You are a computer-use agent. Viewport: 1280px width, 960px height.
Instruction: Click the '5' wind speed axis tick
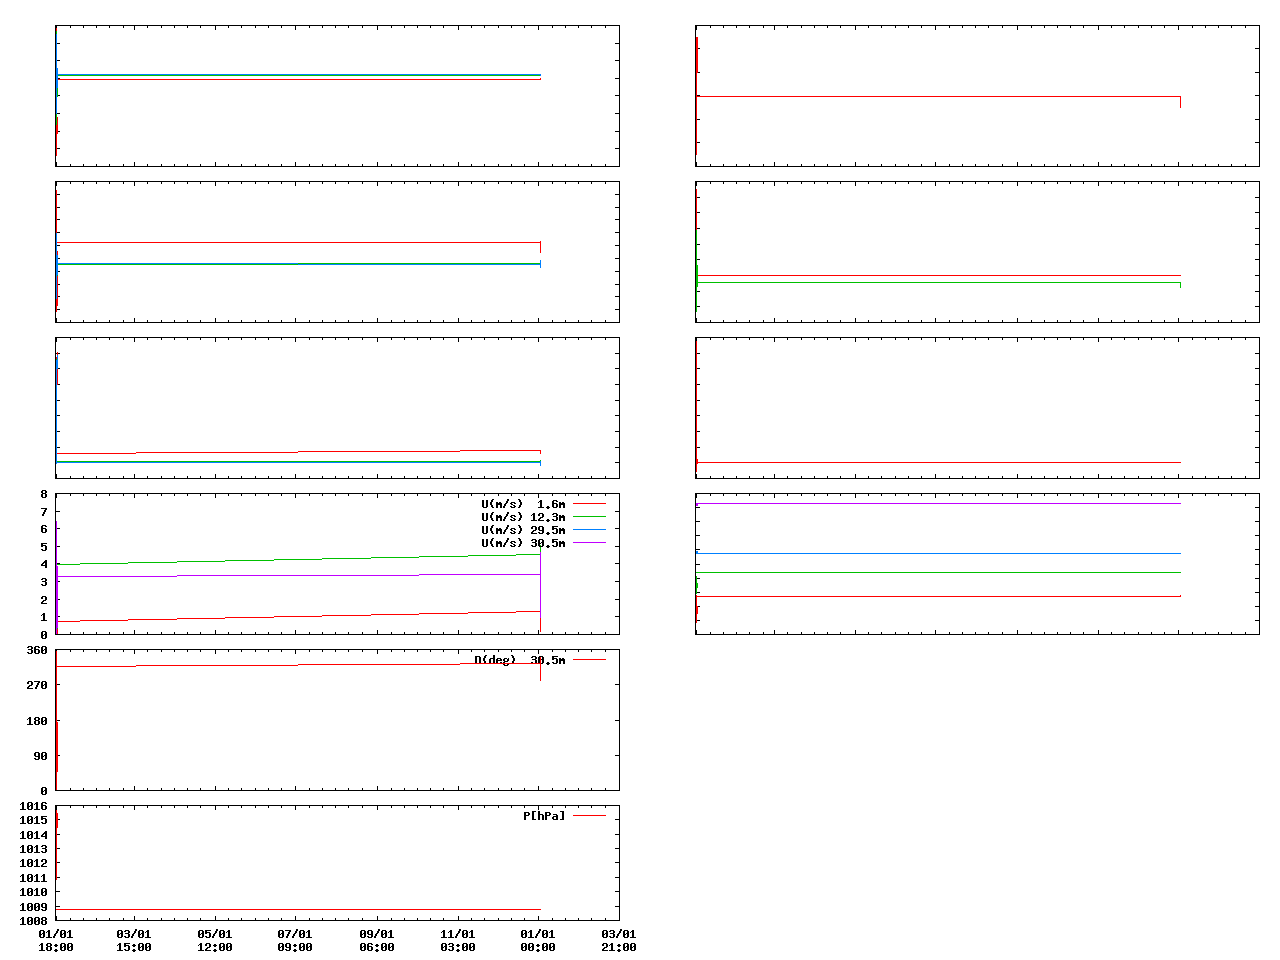[x=44, y=547]
